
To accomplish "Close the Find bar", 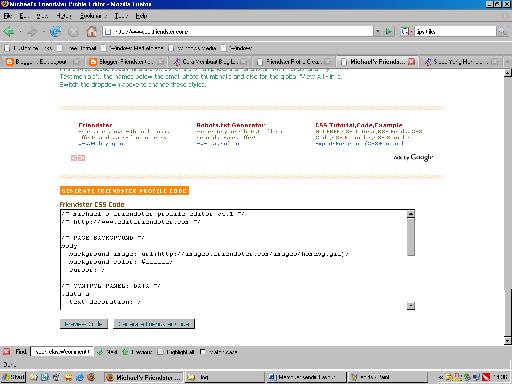I will (6, 352).
